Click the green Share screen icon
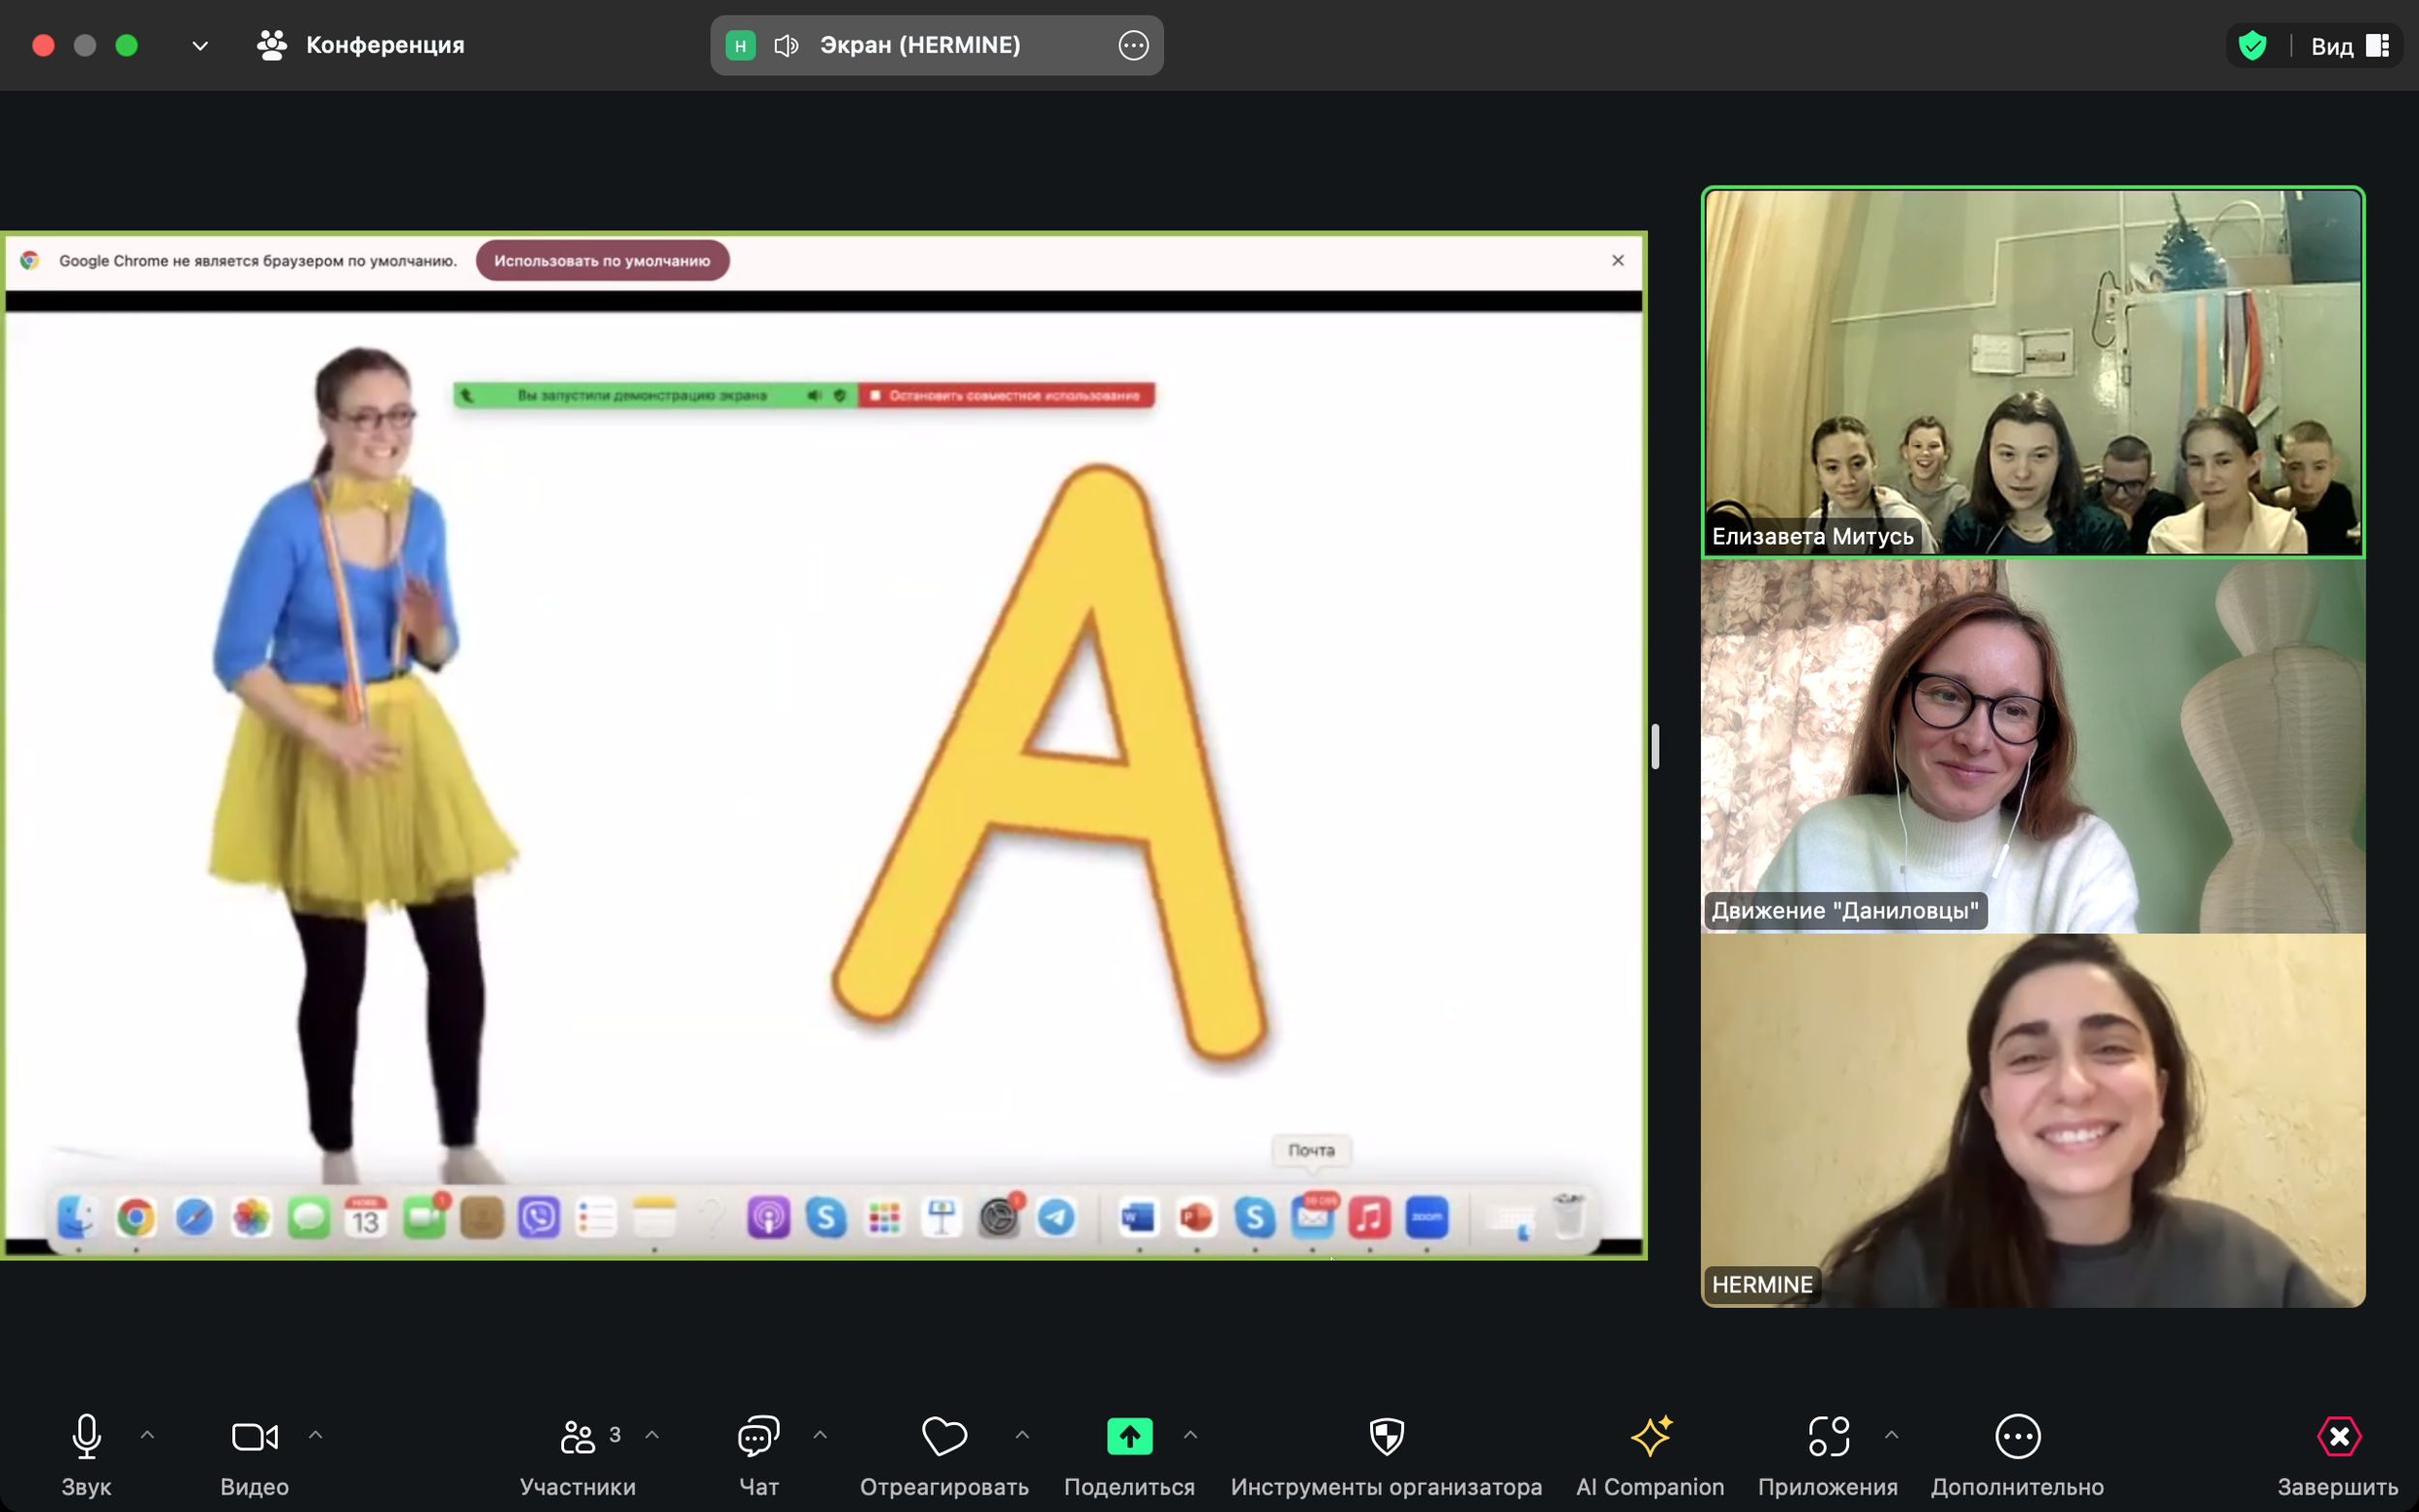Viewport: 2419px width, 1512px height. [1129, 1437]
